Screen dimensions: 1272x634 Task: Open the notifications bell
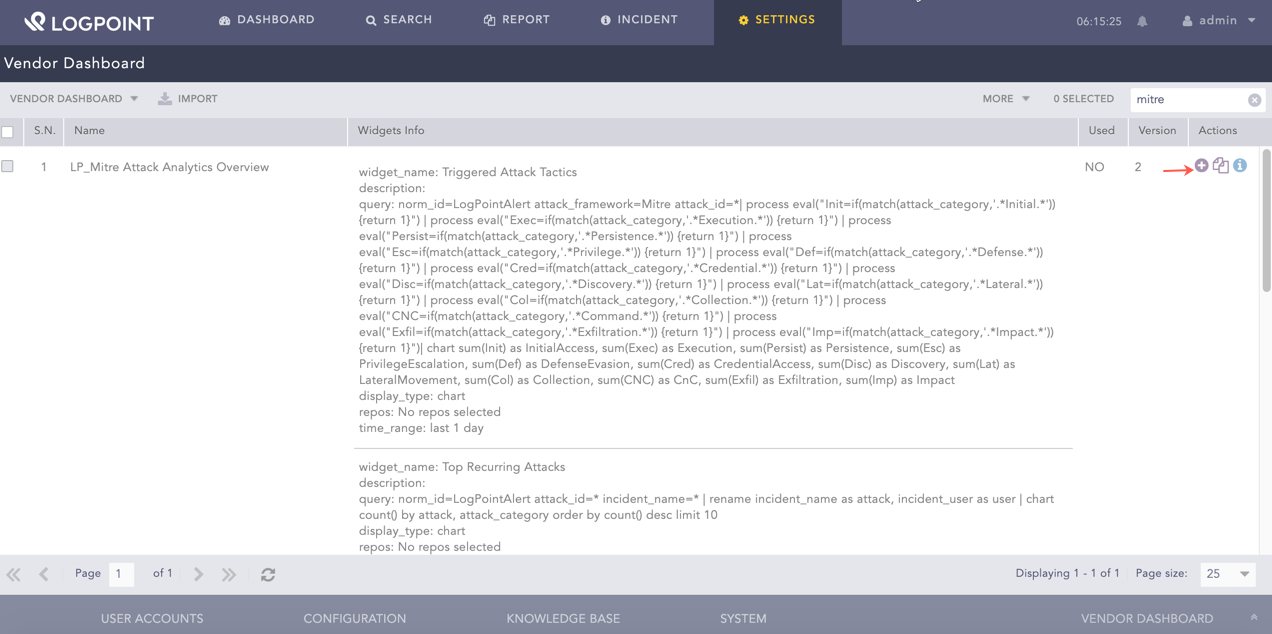1142,21
